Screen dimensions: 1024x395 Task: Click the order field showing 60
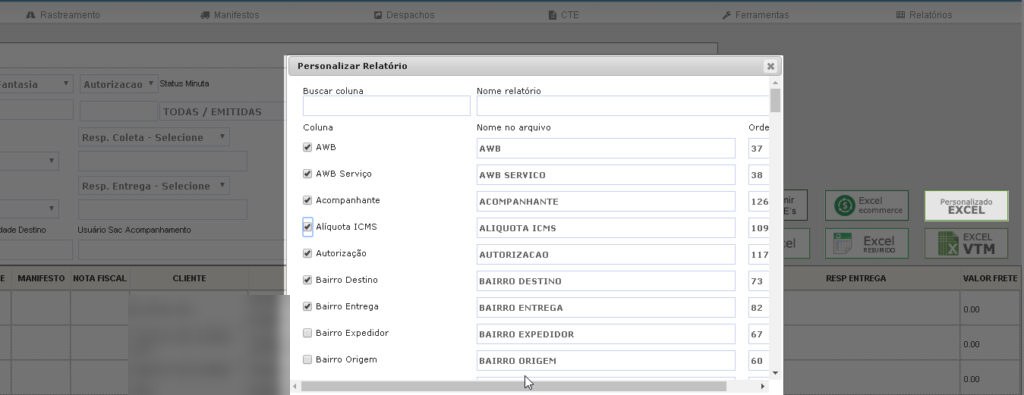pos(758,360)
